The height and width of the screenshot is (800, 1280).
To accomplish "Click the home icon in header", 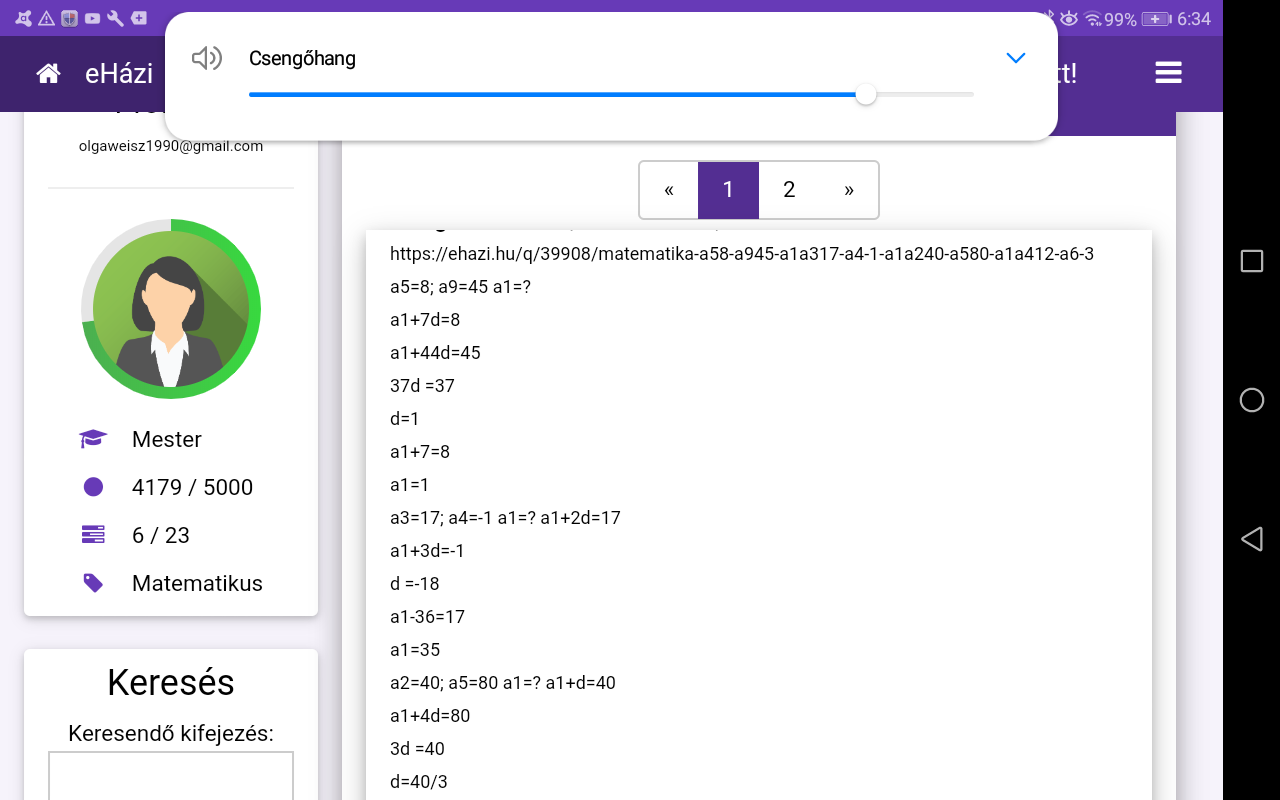I will [x=48, y=73].
